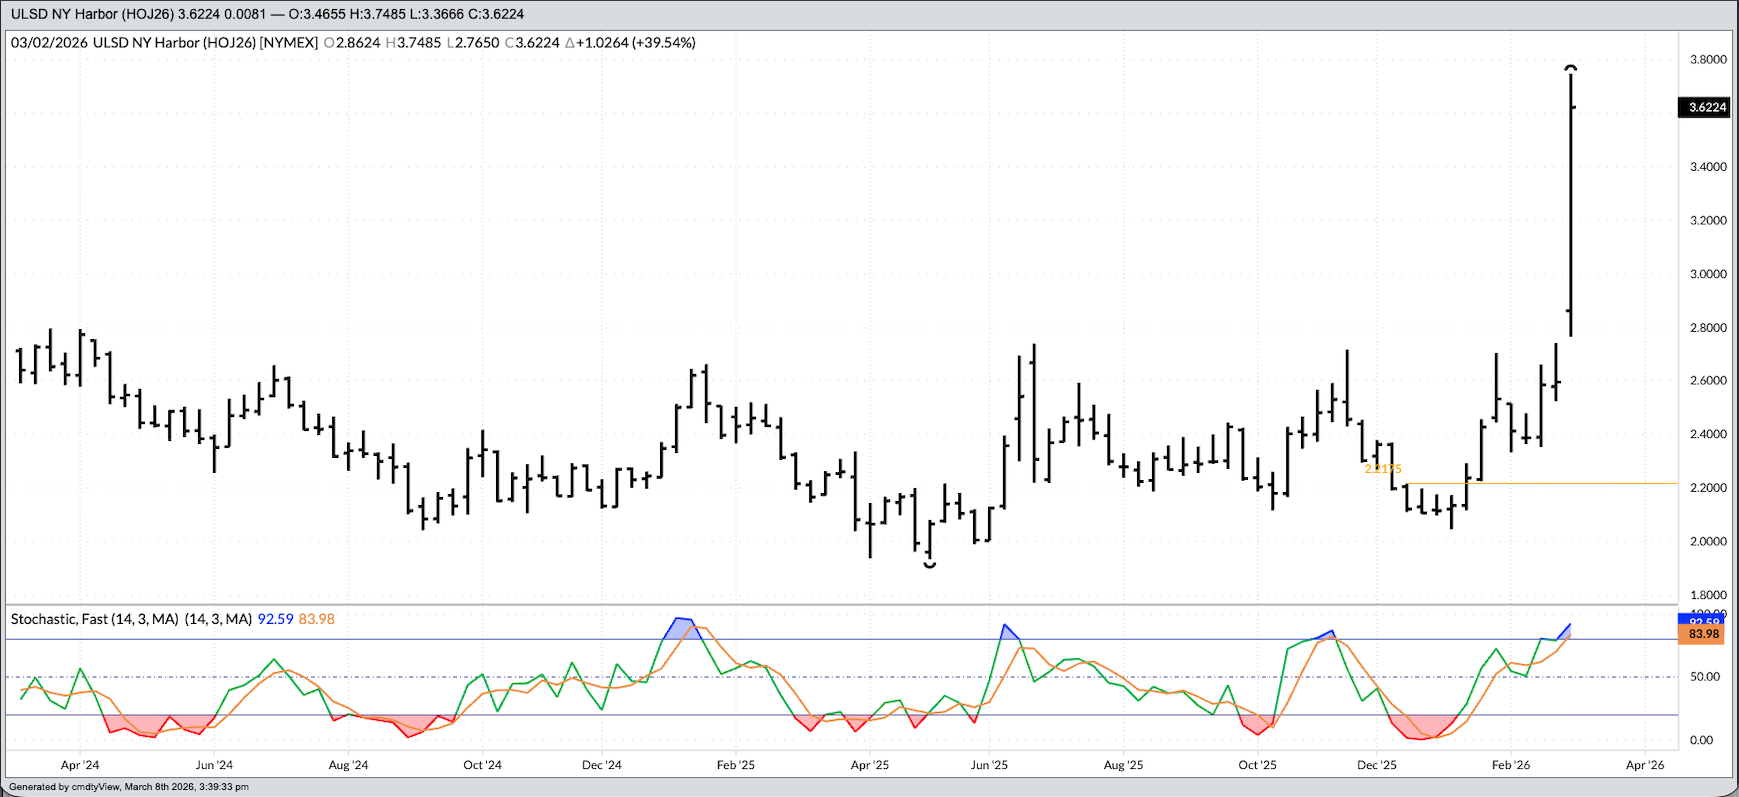This screenshot has height=797, width=1739.
Task: Click the high marker arc above the latest bar
Action: pos(1571,68)
